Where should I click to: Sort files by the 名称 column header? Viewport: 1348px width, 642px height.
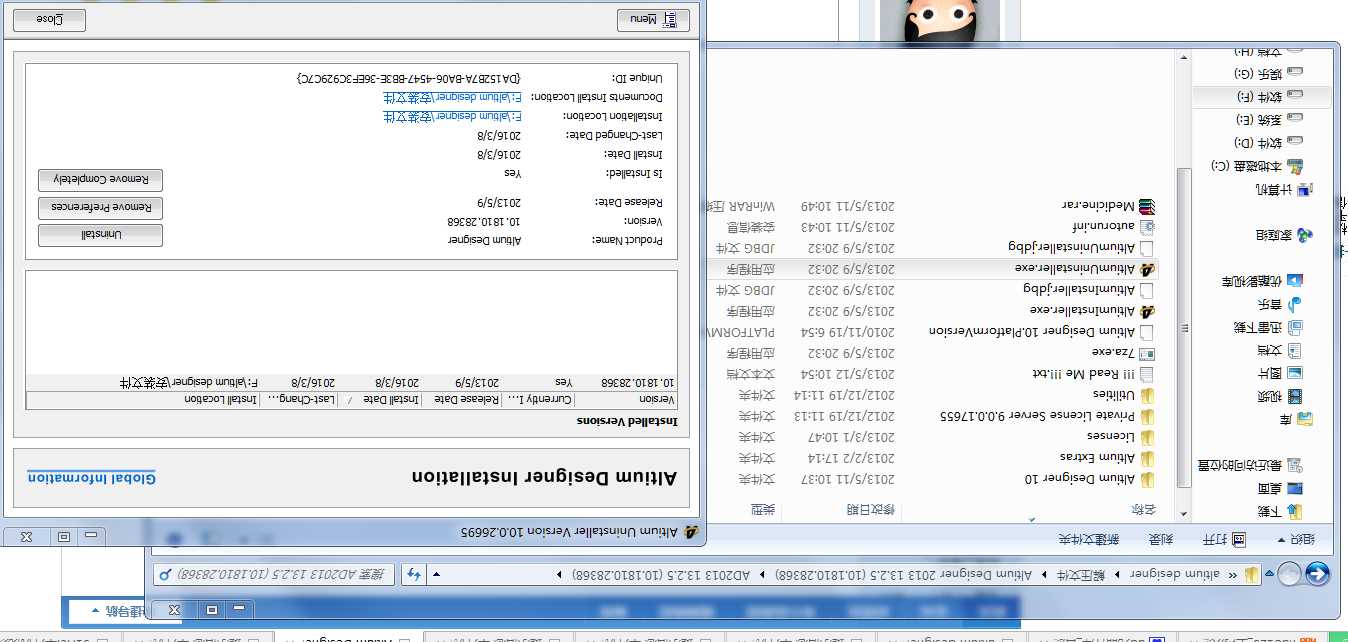click(1142, 511)
